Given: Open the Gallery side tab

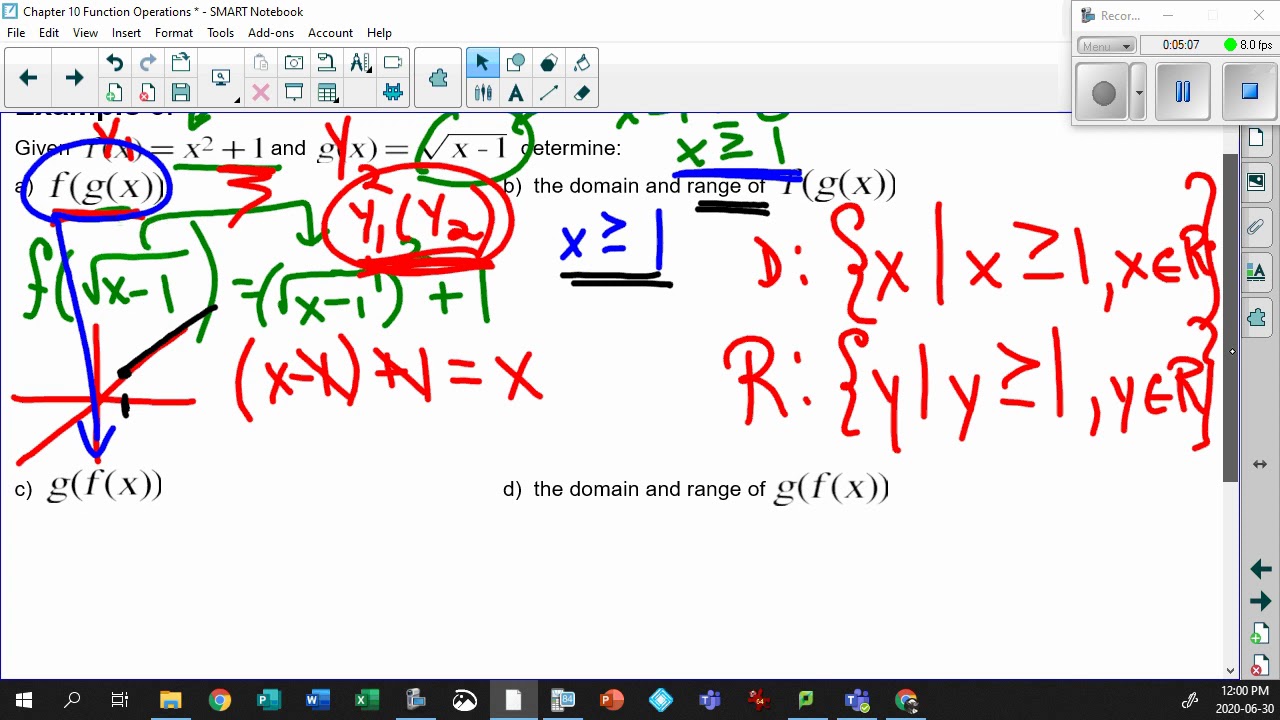Looking at the screenshot, I should pyautogui.click(x=1256, y=183).
